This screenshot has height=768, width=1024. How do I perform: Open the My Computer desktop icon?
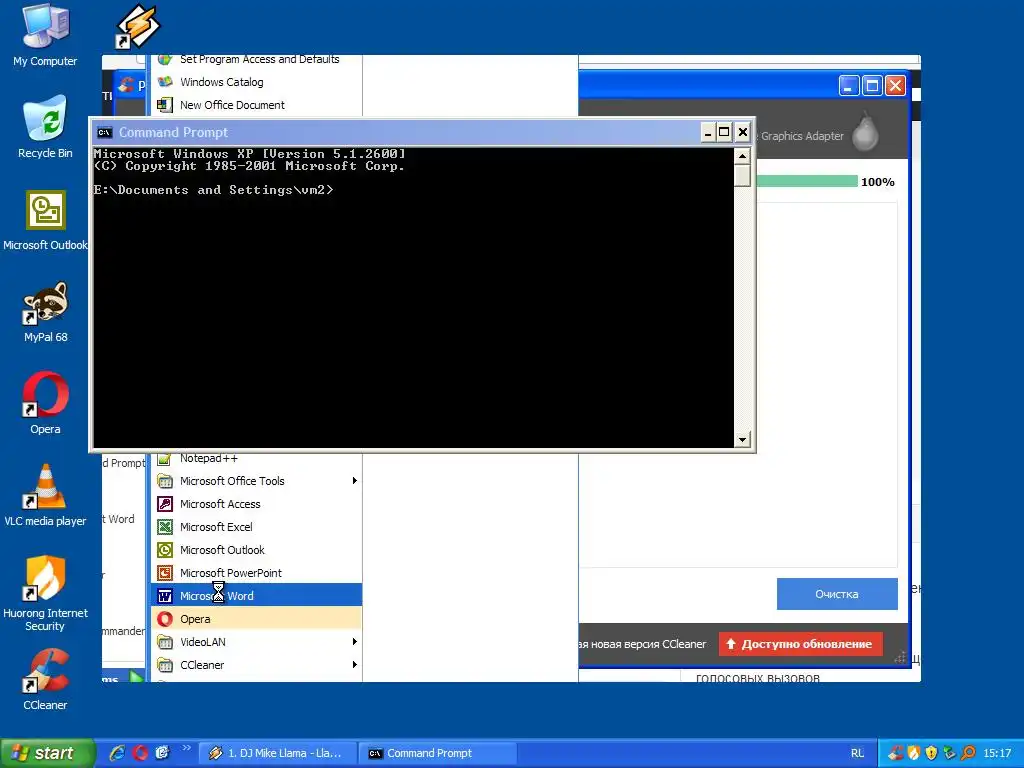pyautogui.click(x=45, y=35)
